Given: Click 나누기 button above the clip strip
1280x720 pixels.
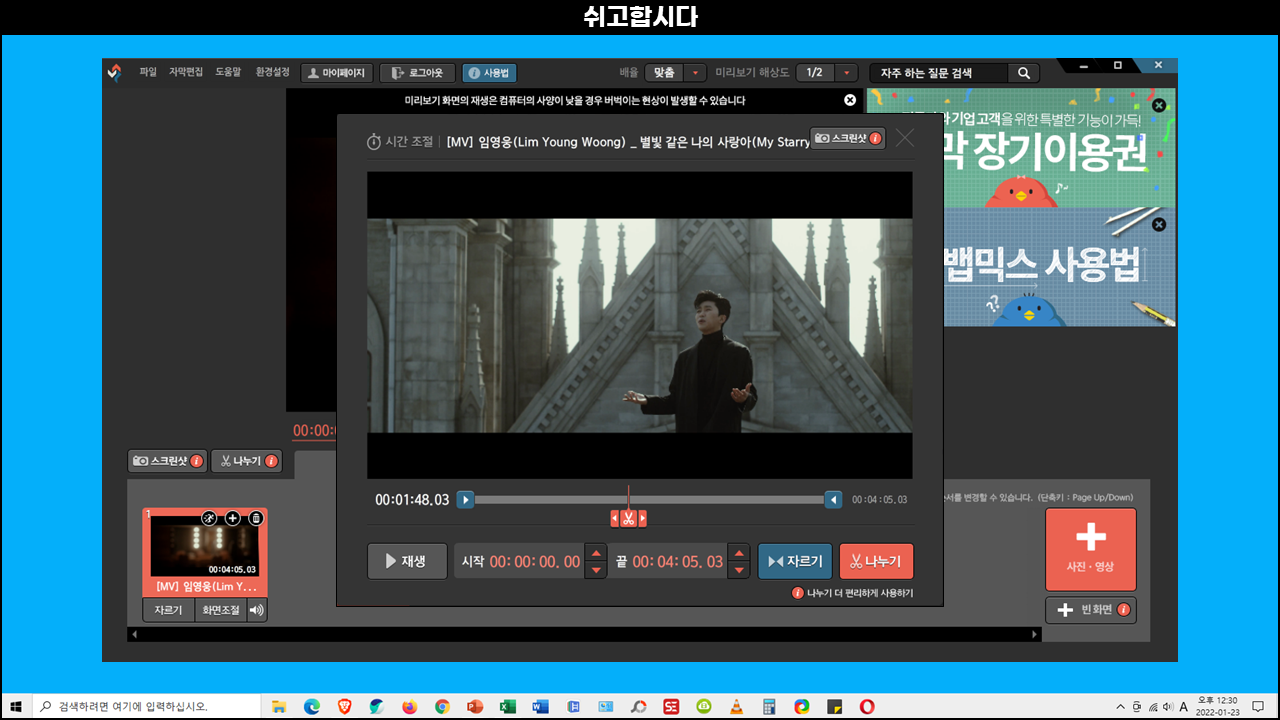Looking at the screenshot, I should 246,461.
